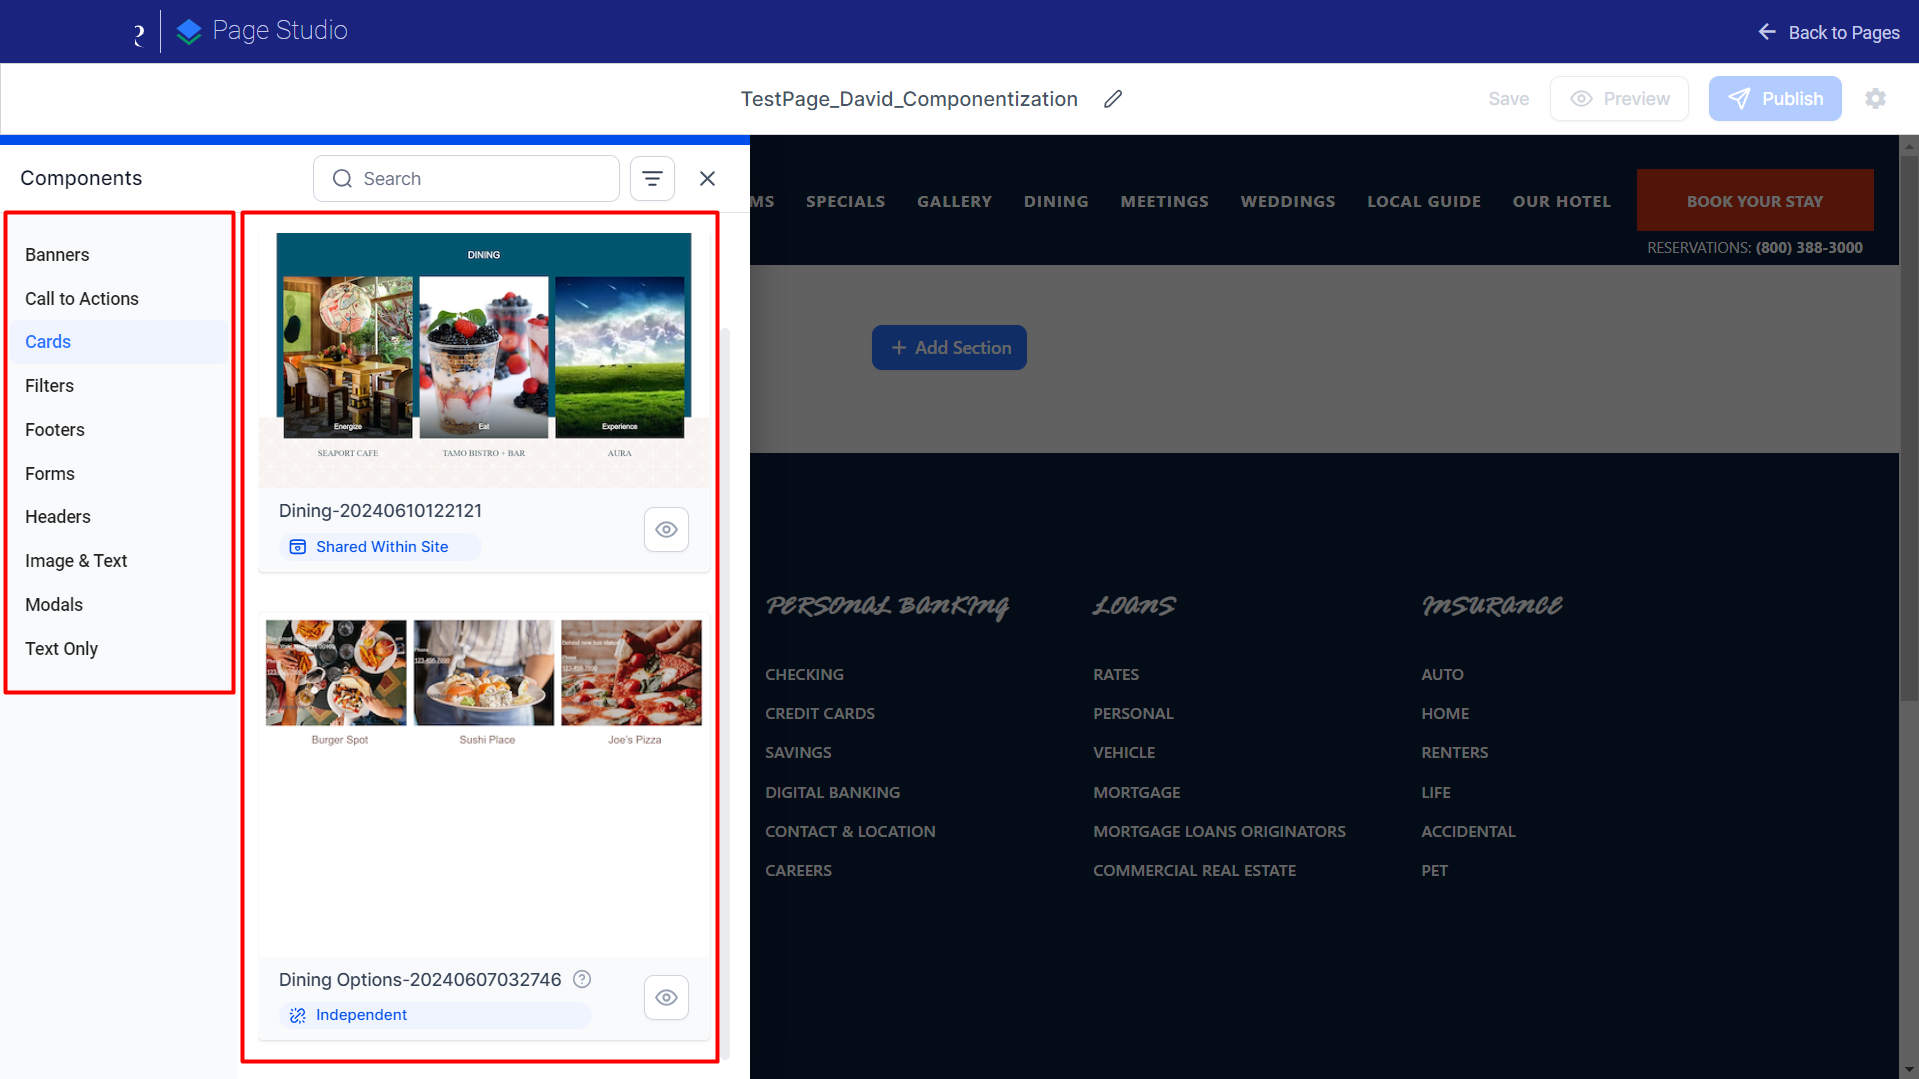This screenshot has width=1919, height=1079.
Task: Click the reservations phone number (800) 388-3000
Action: click(x=1809, y=247)
